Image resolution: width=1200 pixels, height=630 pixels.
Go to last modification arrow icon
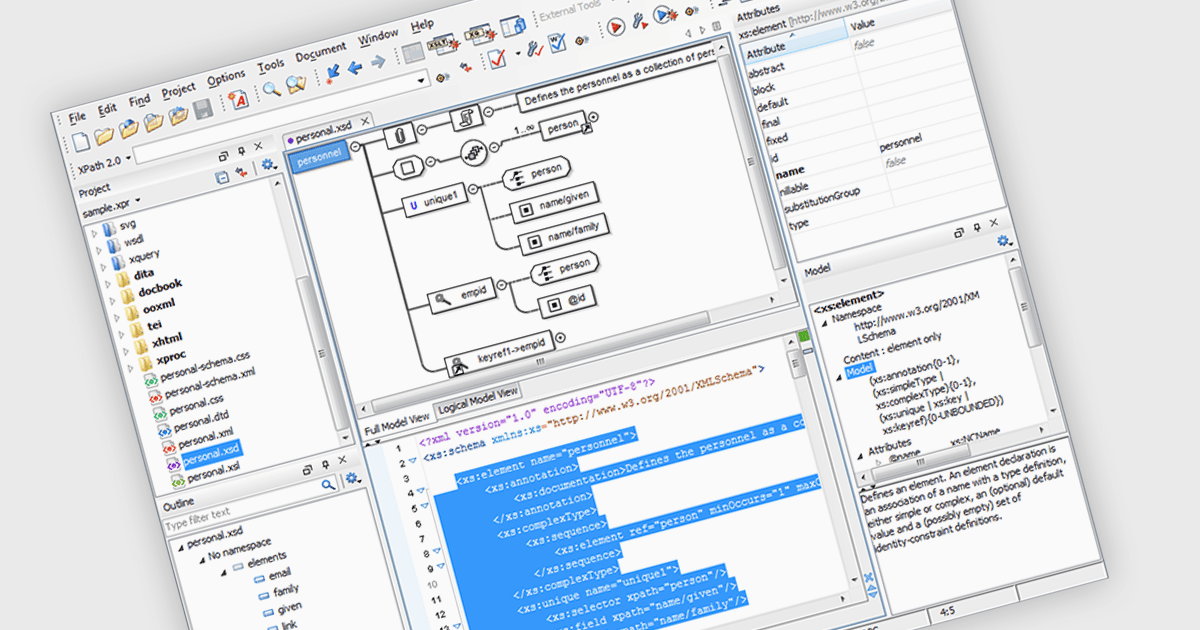331,74
